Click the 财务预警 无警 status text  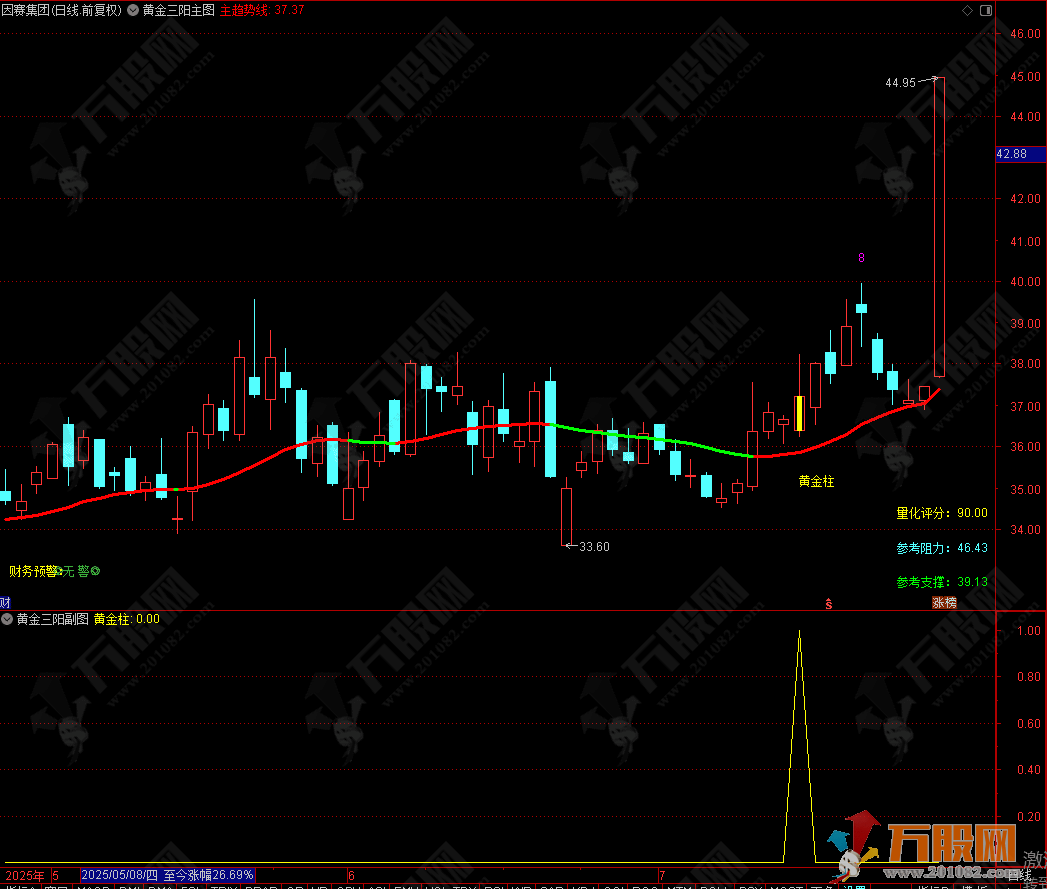pyautogui.click(x=54, y=571)
